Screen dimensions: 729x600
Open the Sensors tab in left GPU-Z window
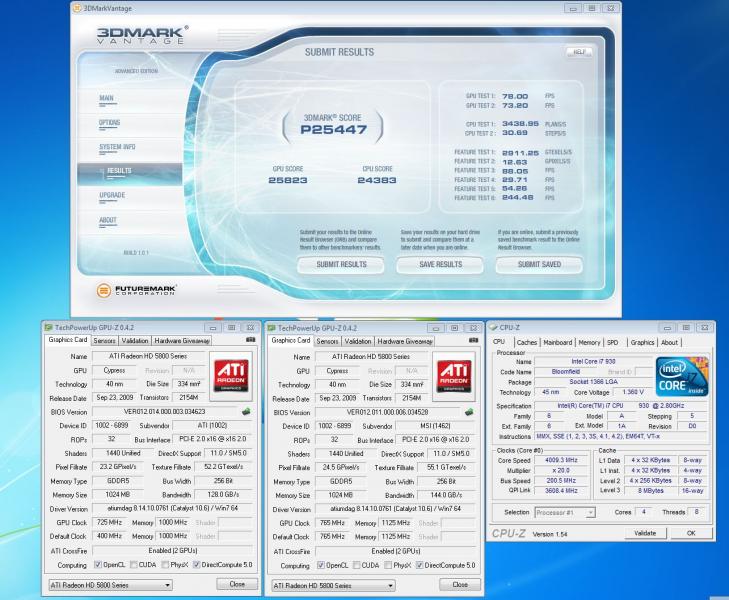coord(104,341)
